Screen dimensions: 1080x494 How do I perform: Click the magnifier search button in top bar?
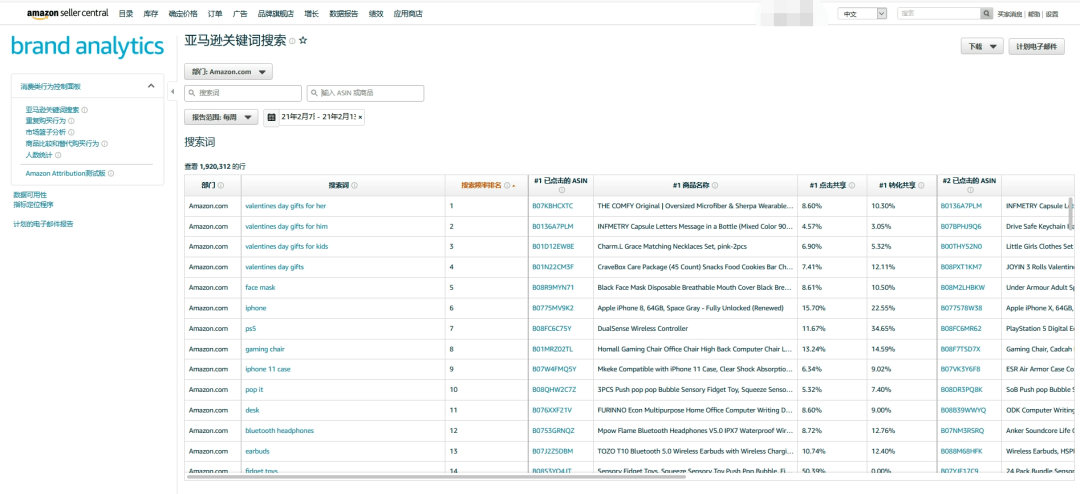click(x=986, y=14)
